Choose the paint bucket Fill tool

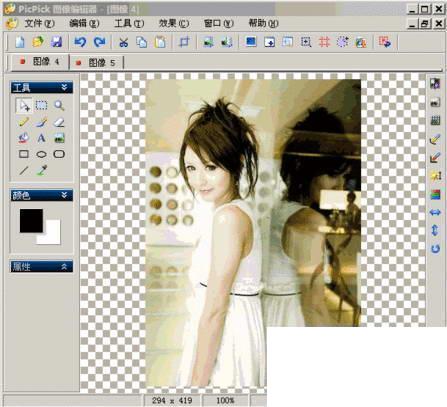point(23,138)
